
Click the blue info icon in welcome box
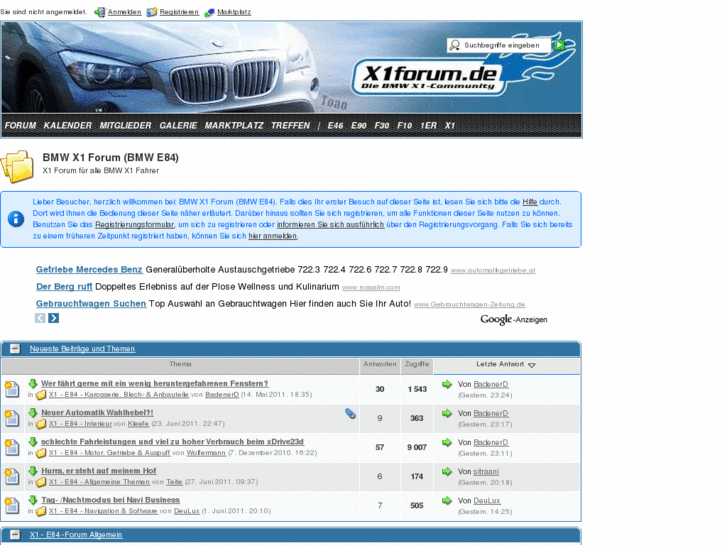16,218
